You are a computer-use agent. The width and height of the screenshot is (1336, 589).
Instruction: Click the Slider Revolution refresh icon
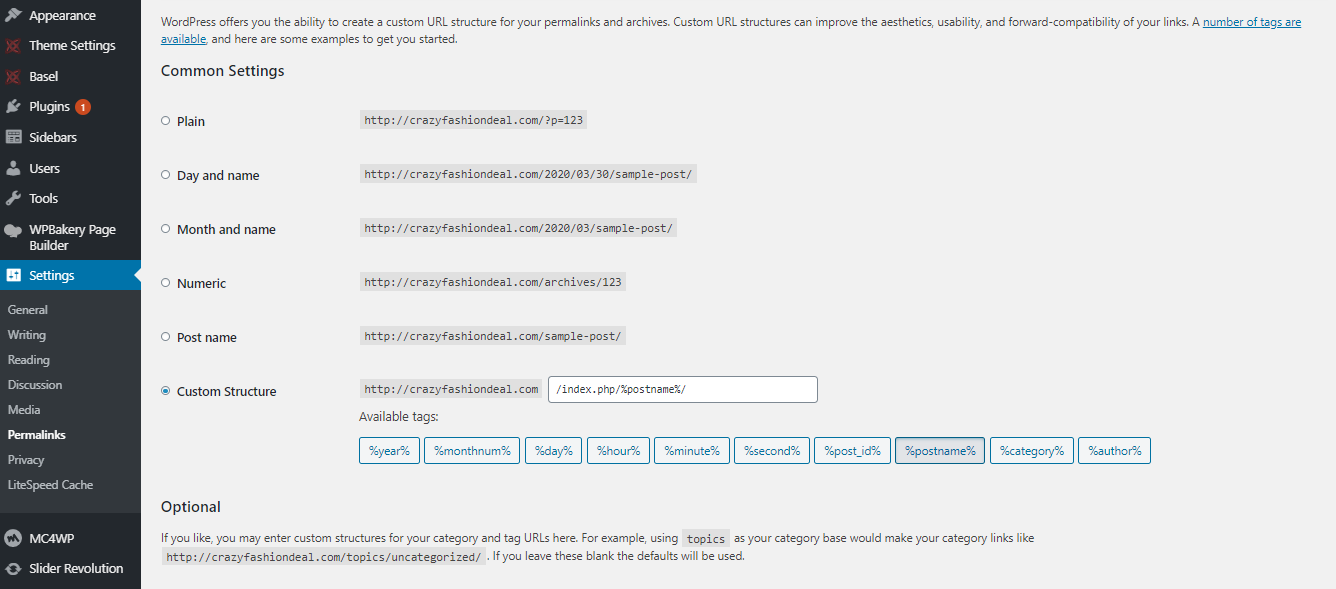[13, 569]
